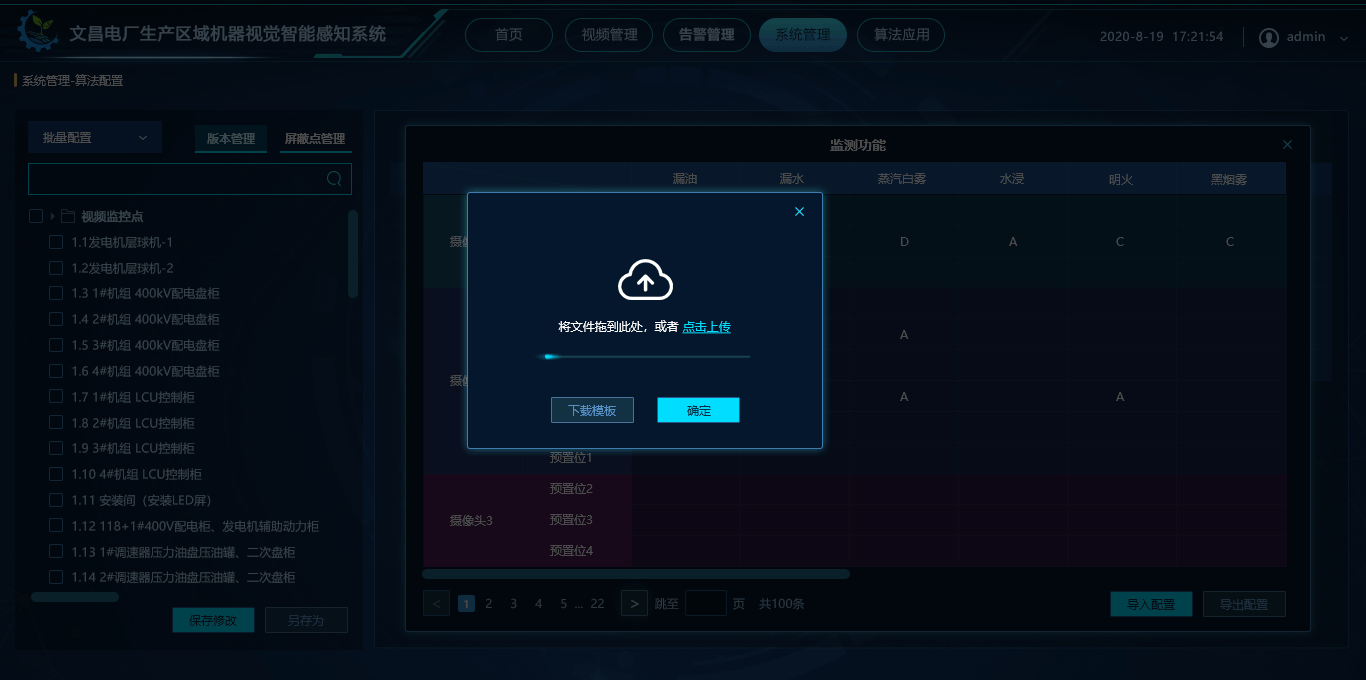The image size is (1366, 680).
Task: Open the 批量配置 dropdown
Action: pyautogui.click(x=95, y=136)
